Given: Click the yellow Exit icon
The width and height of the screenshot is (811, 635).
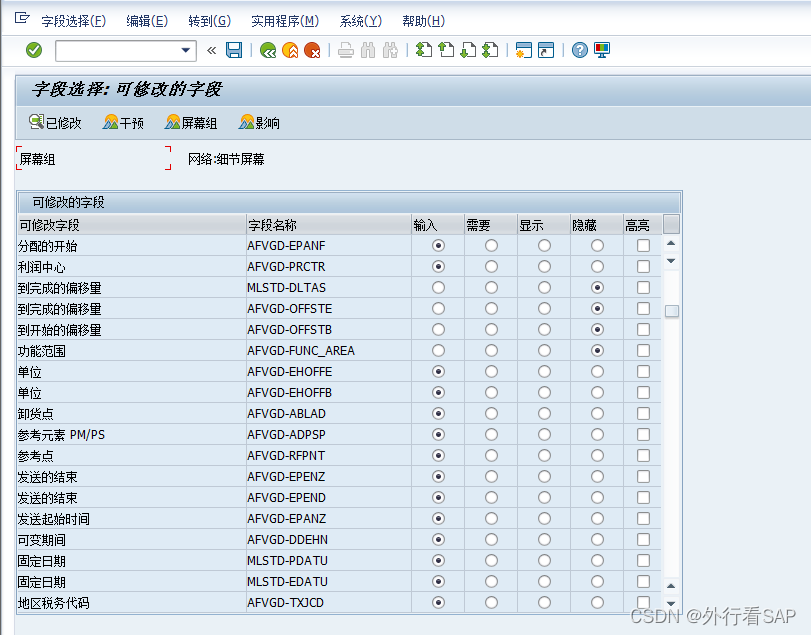Looking at the screenshot, I should 290,50.
